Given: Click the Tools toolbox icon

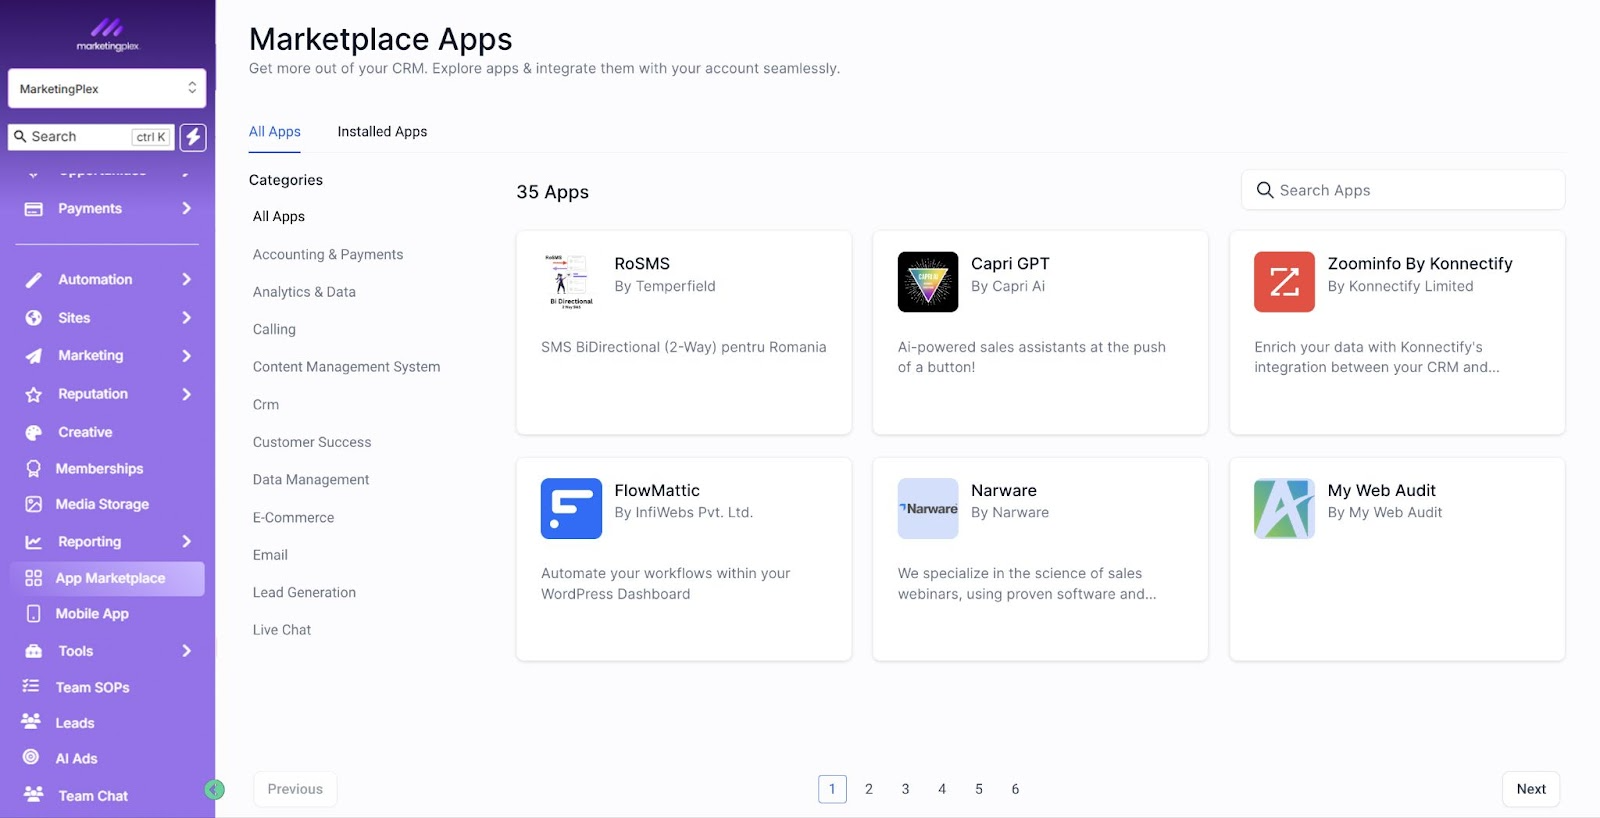Looking at the screenshot, I should (x=34, y=651).
